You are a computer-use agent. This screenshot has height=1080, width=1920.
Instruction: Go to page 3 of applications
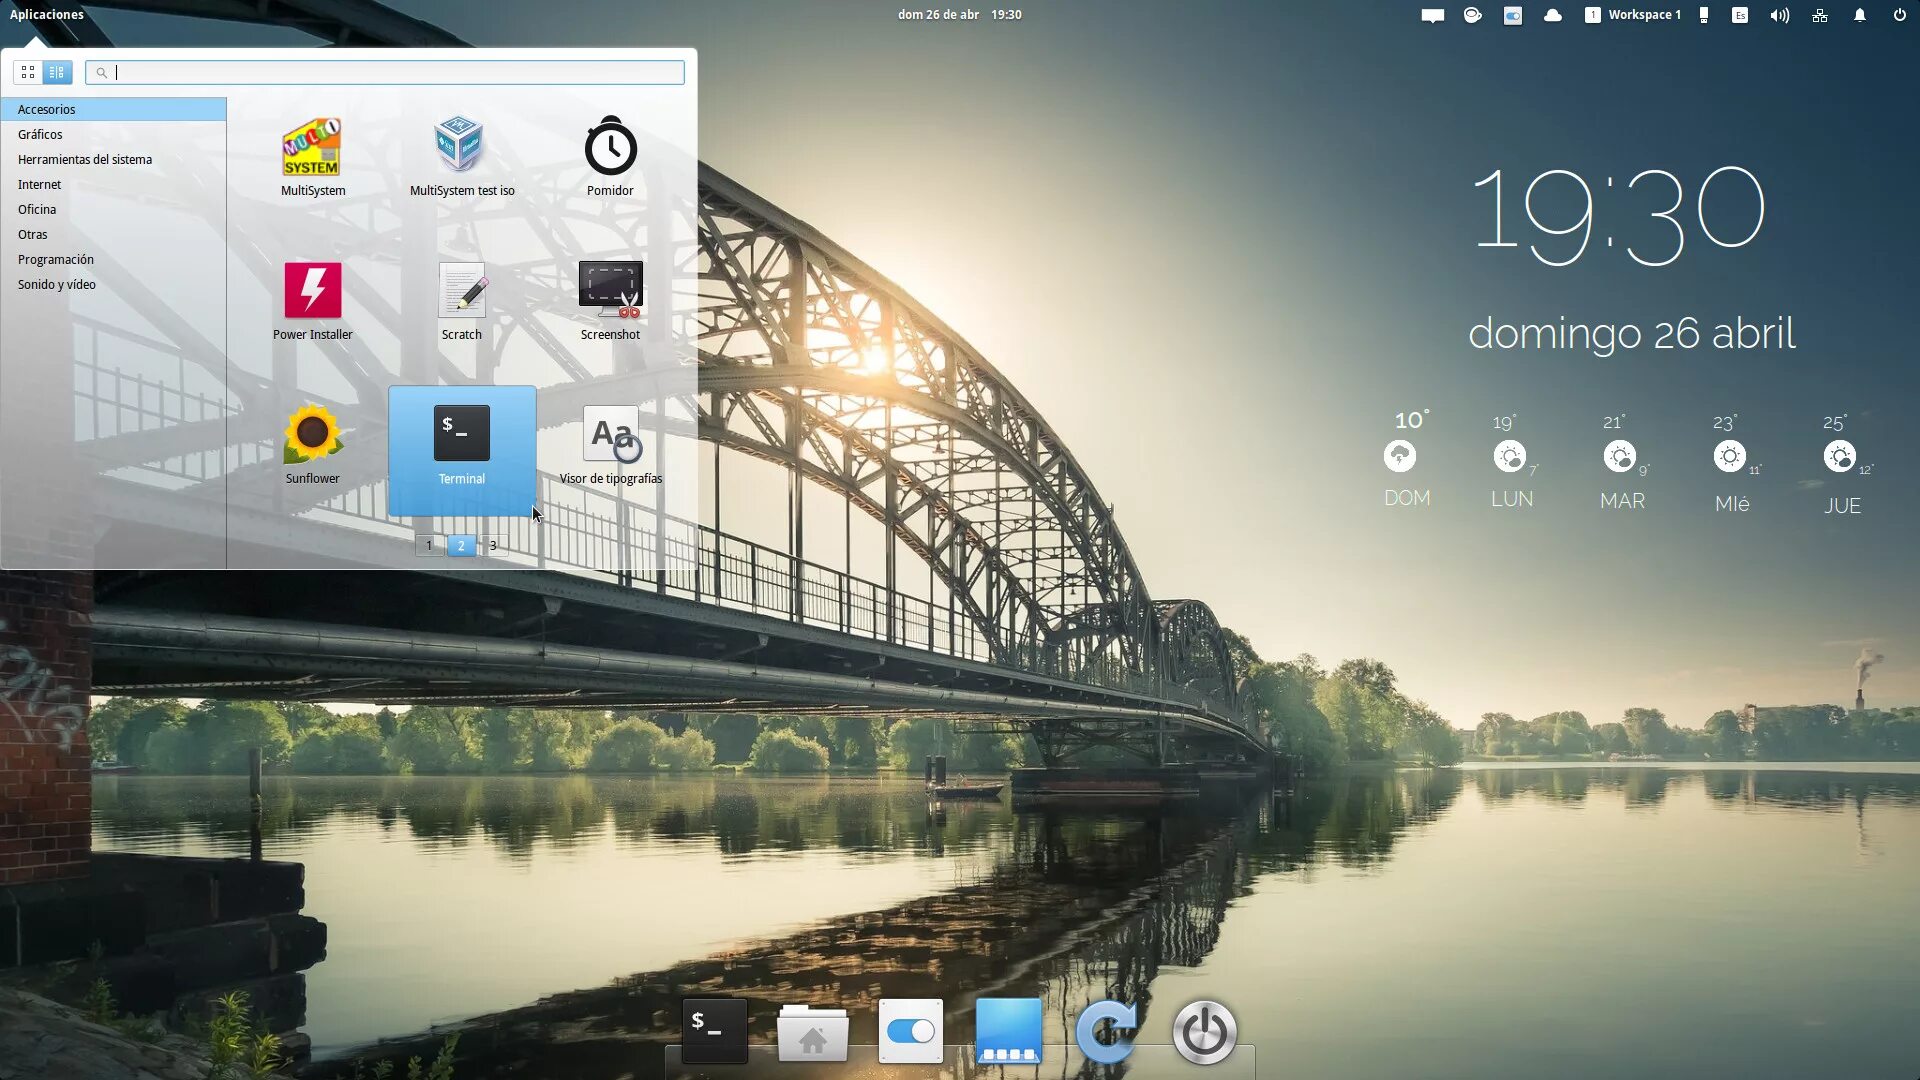493,545
